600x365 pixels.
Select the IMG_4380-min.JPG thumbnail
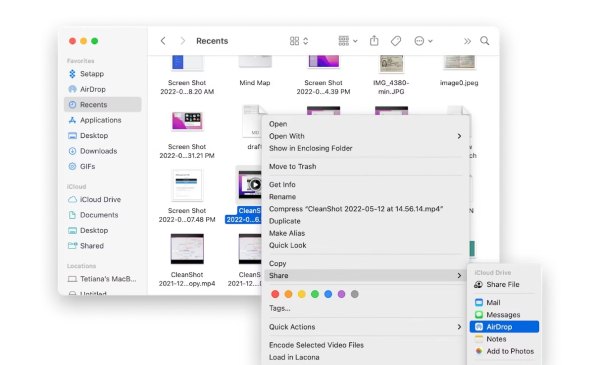391,63
